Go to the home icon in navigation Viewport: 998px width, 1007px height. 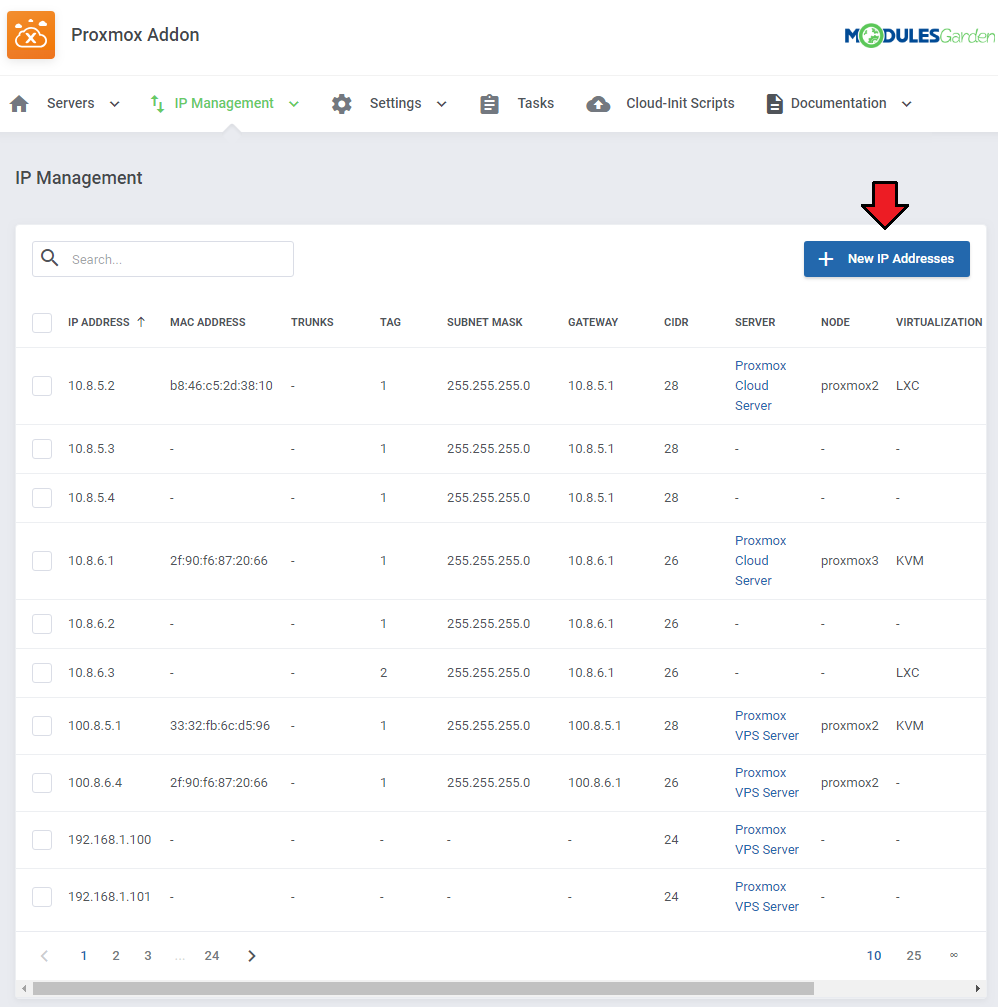pos(19,103)
